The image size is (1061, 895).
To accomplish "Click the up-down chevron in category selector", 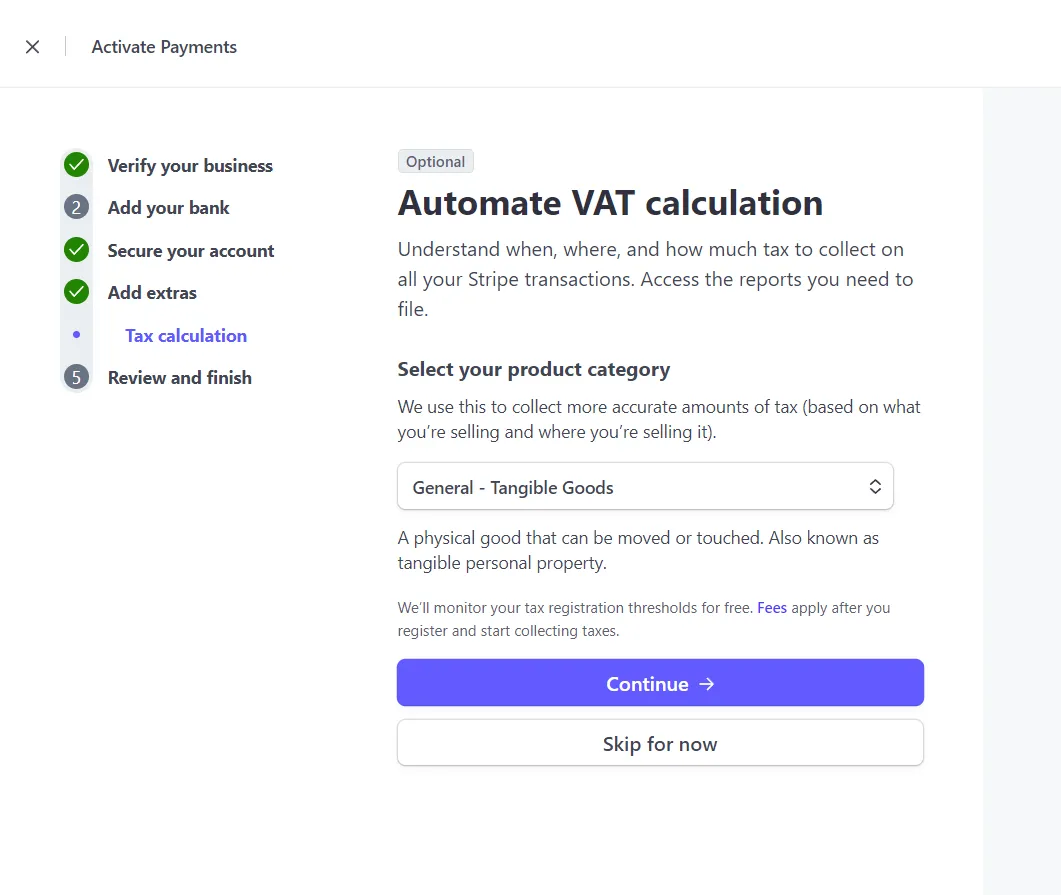I will click(875, 486).
